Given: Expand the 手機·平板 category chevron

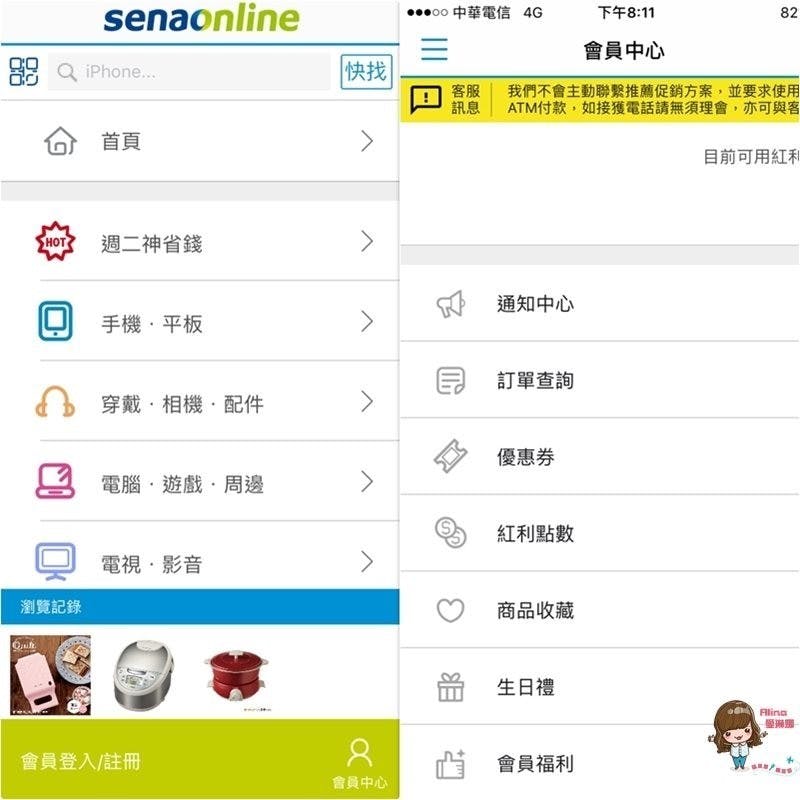Looking at the screenshot, I should point(367,321).
